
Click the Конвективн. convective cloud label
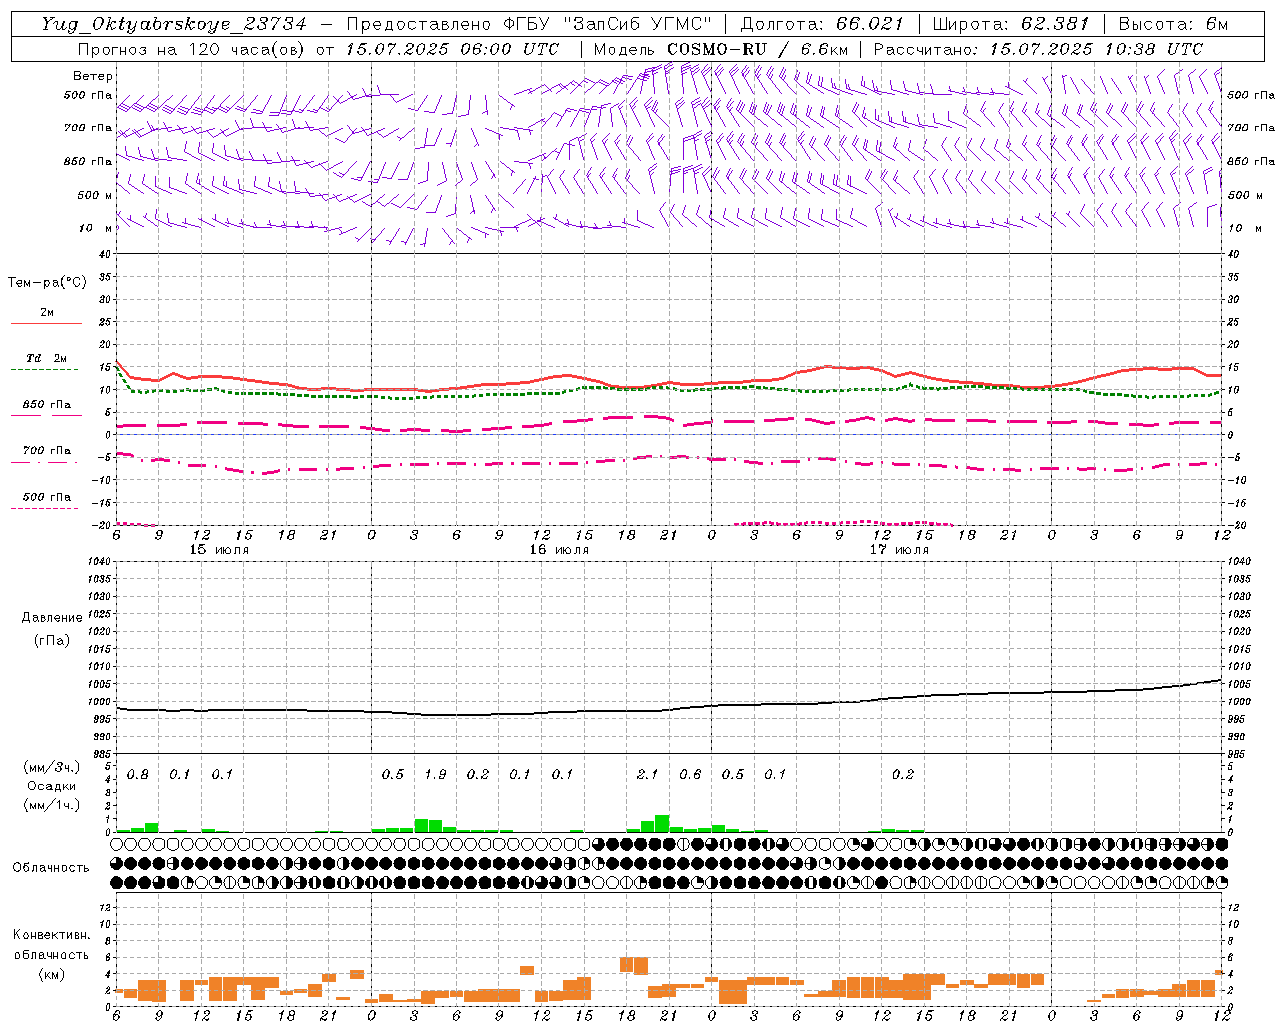52,935
